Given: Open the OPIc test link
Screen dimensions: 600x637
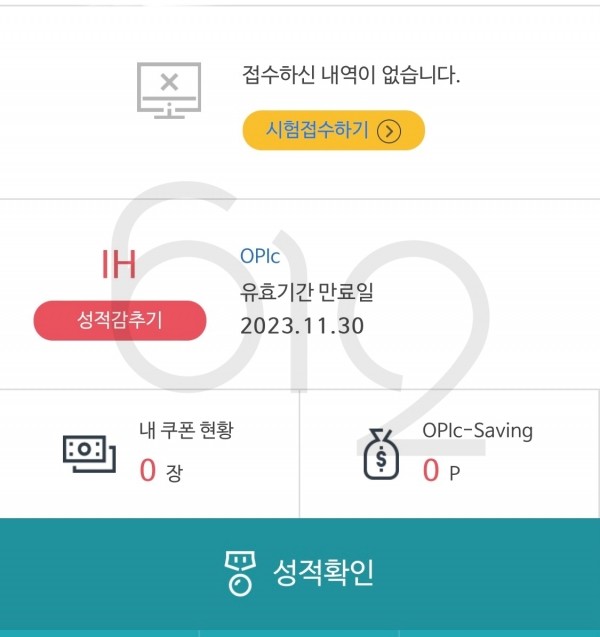Looking at the screenshot, I should pyautogui.click(x=260, y=256).
